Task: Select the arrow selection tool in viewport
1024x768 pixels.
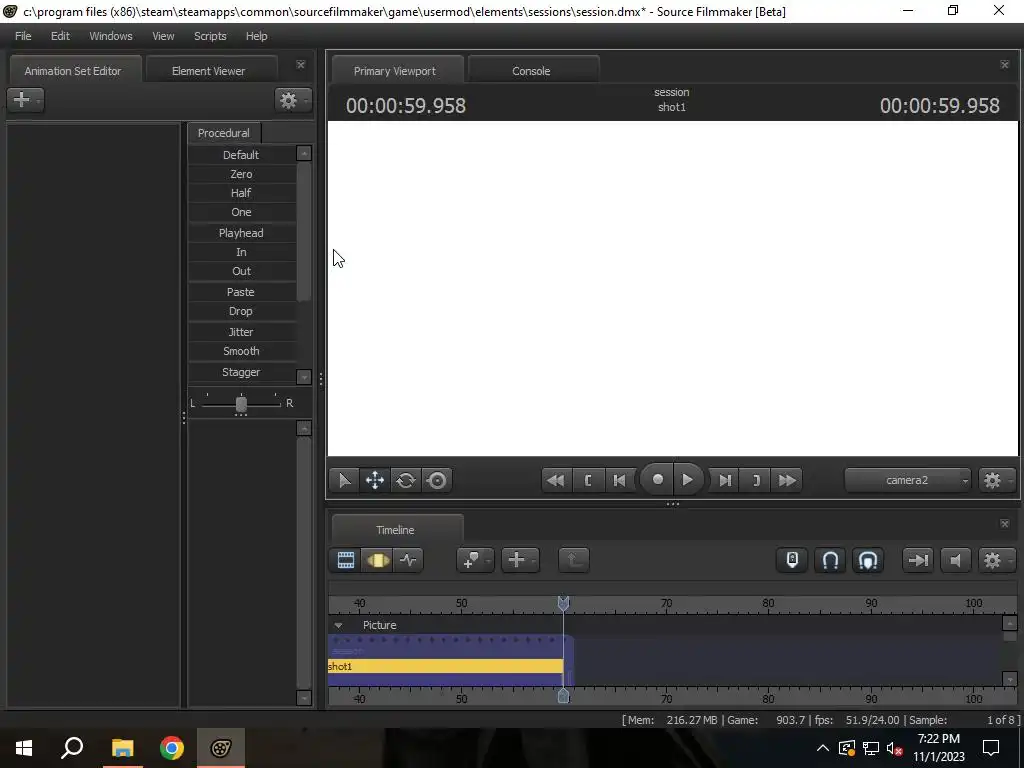Action: pyautogui.click(x=344, y=481)
